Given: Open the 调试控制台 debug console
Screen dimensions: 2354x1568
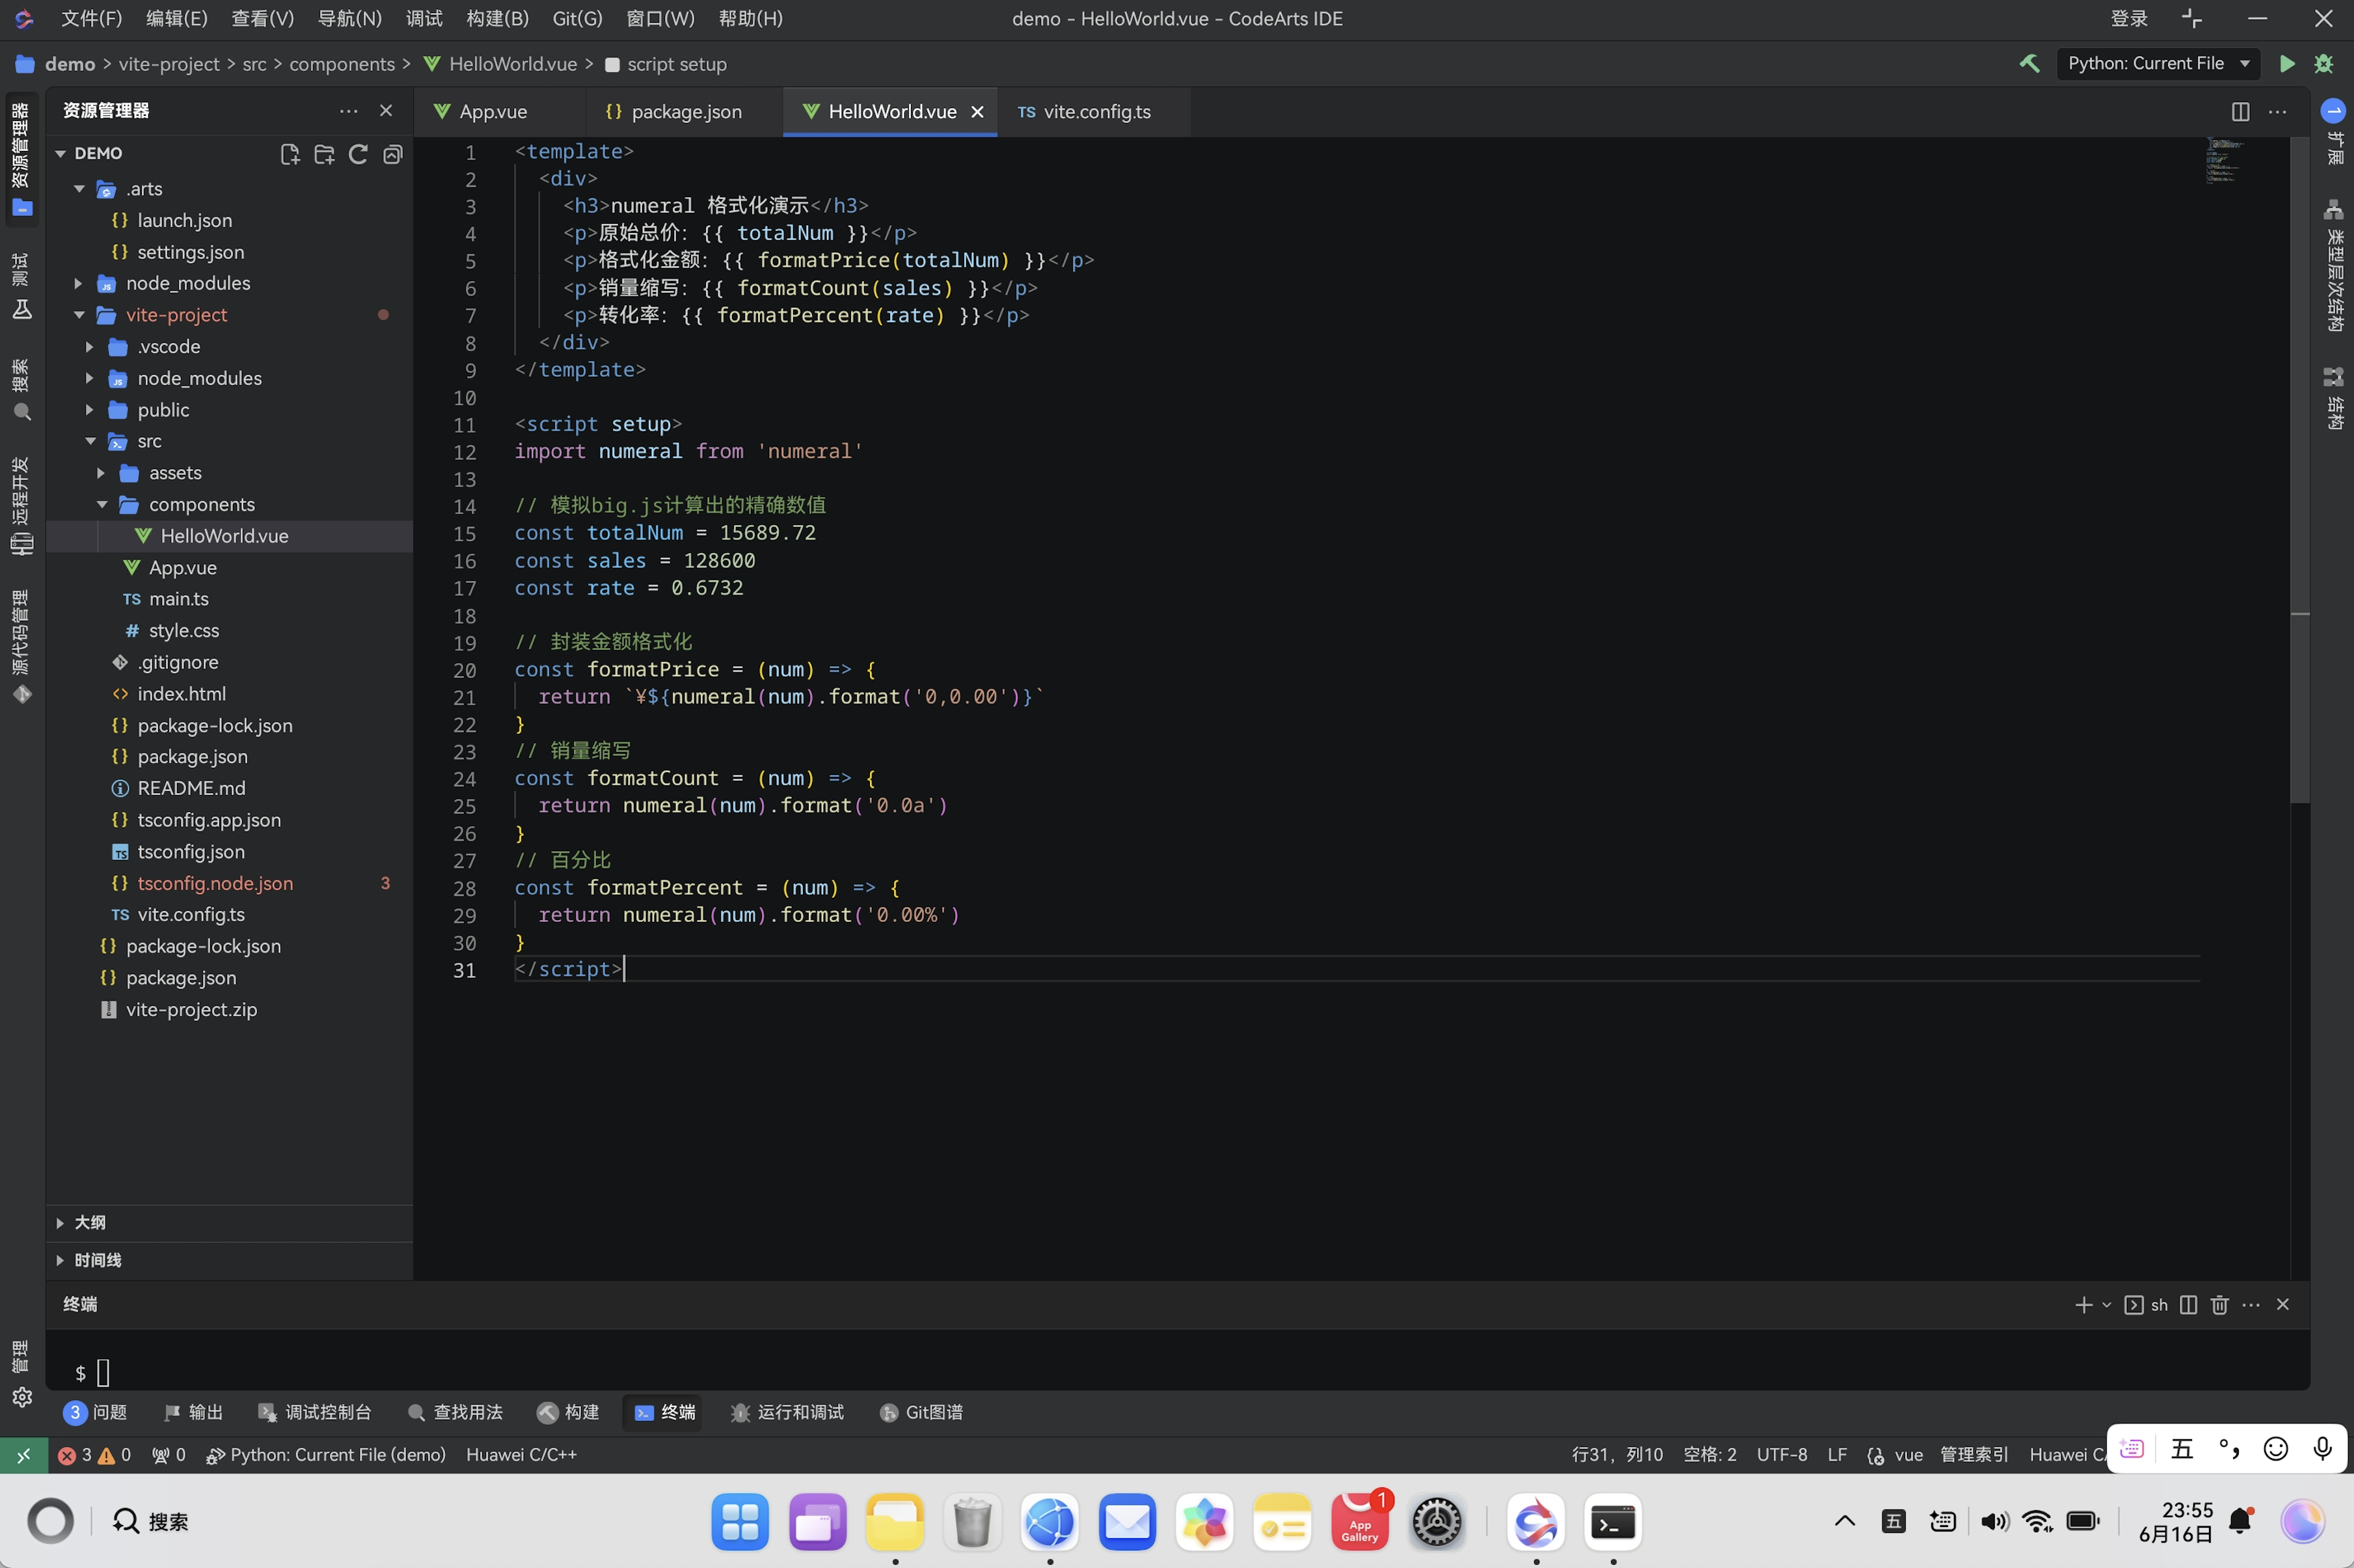Looking at the screenshot, I should click(x=315, y=1412).
